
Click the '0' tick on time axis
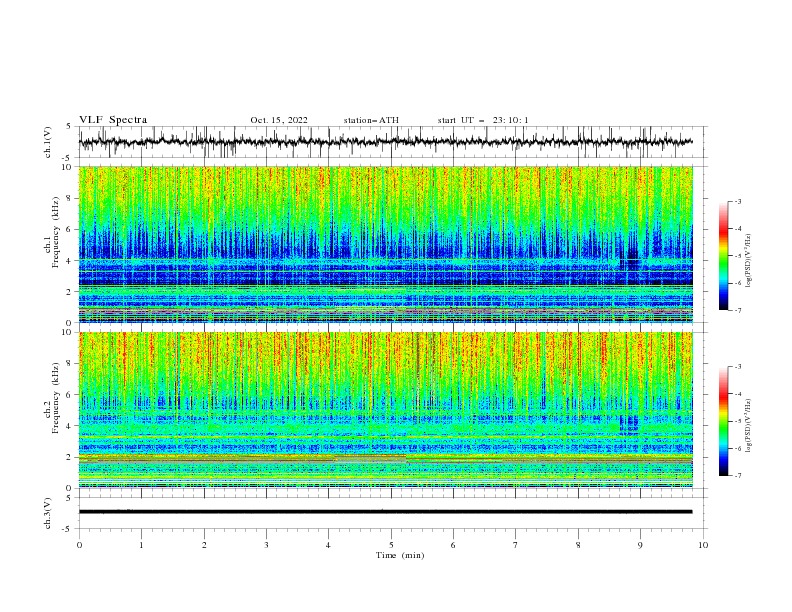[x=79, y=545]
